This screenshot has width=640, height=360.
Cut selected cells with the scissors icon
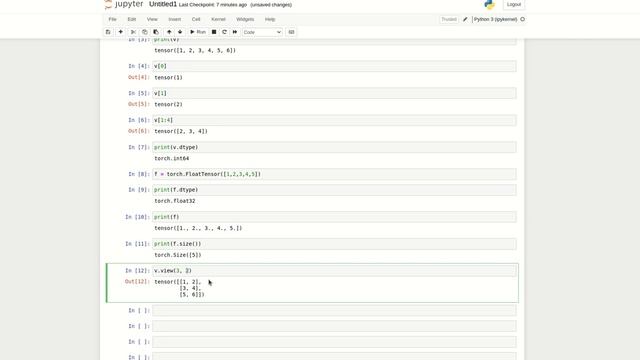(133, 32)
